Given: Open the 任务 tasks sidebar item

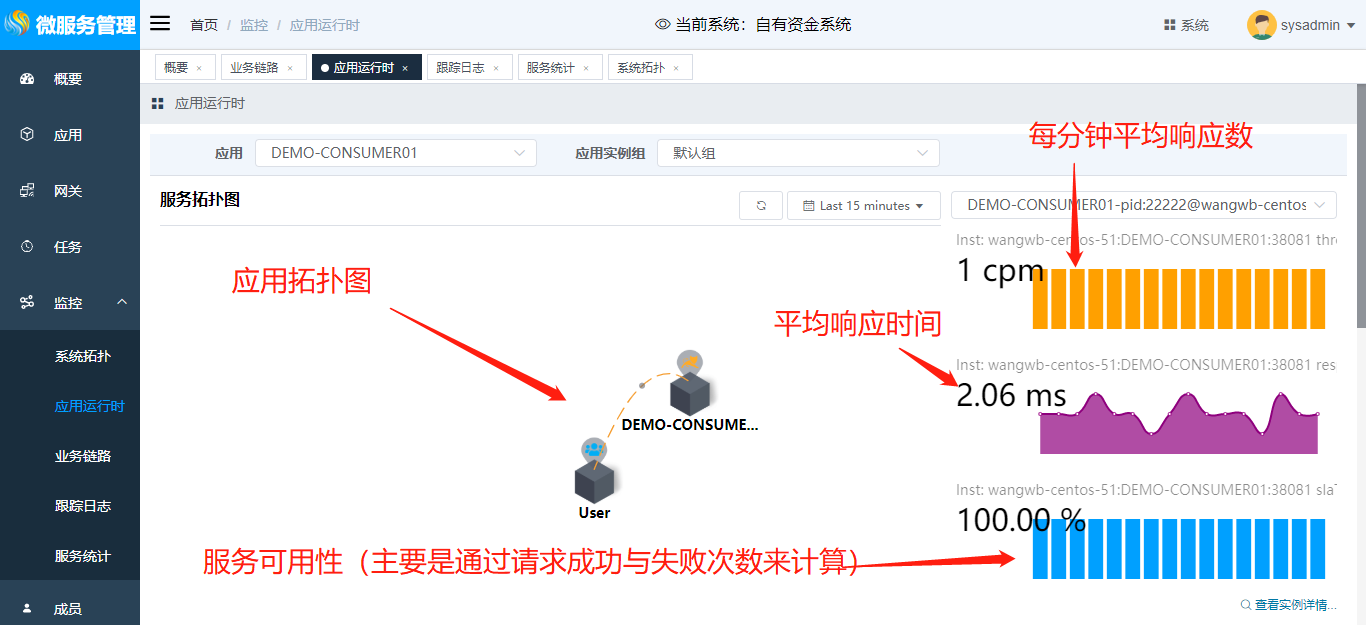Looking at the screenshot, I should coord(68,247).
